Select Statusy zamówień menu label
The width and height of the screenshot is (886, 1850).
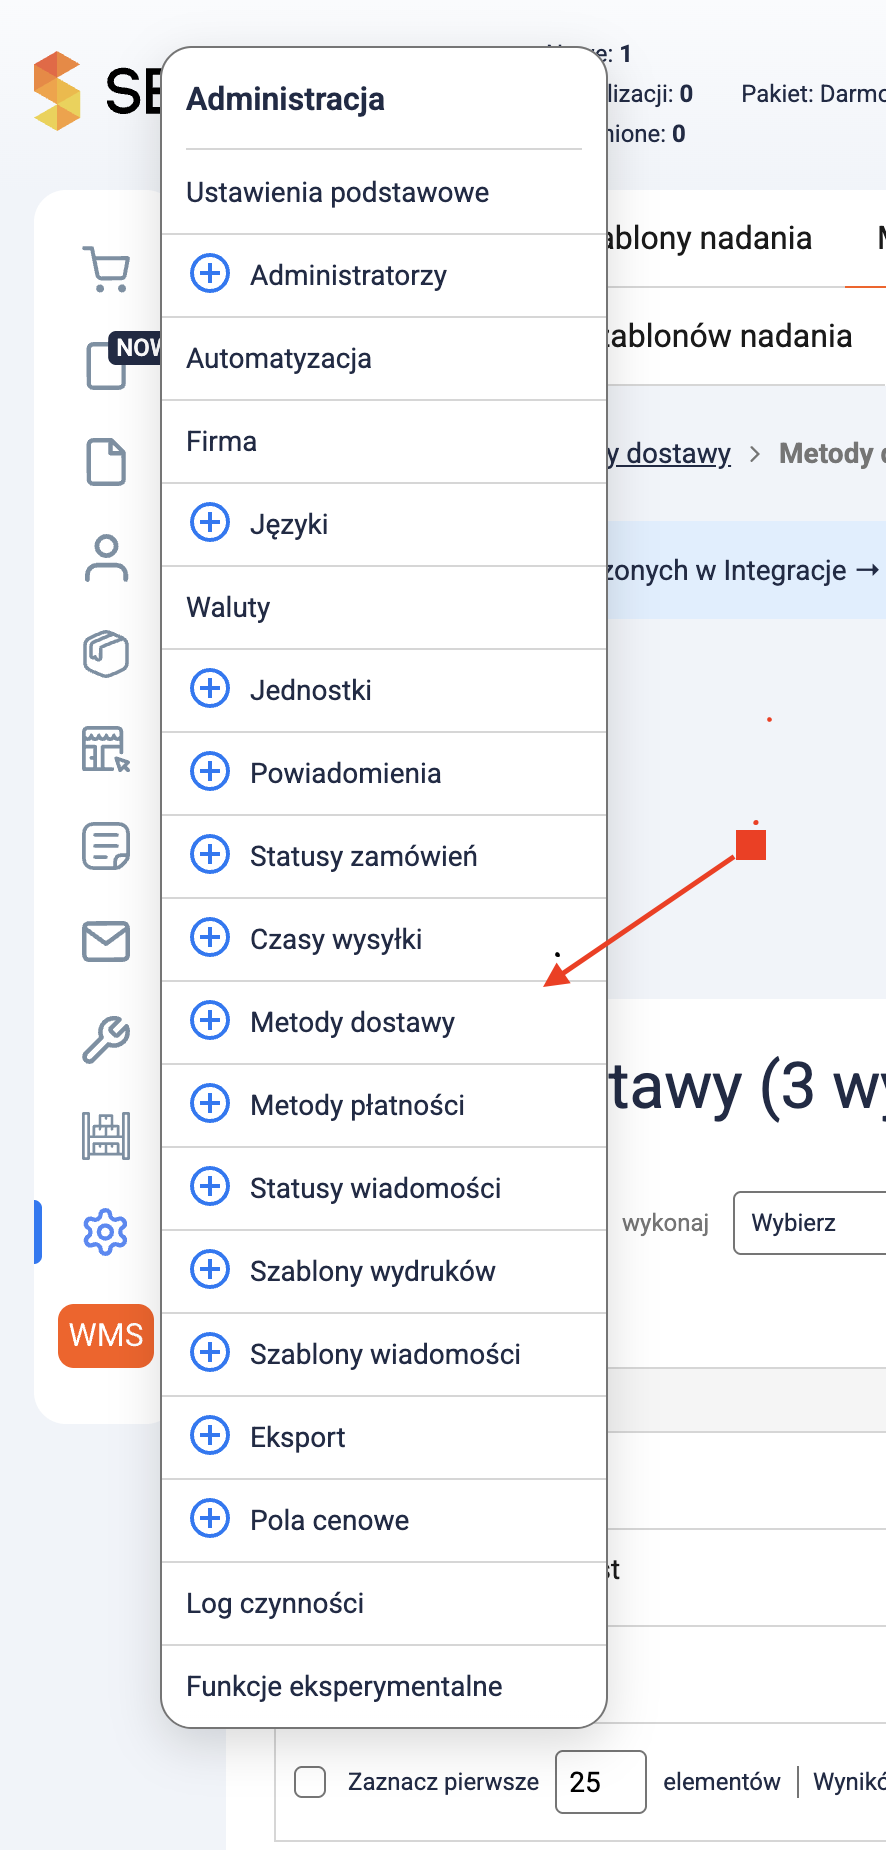pyautogui.click(x=364, y=857)
